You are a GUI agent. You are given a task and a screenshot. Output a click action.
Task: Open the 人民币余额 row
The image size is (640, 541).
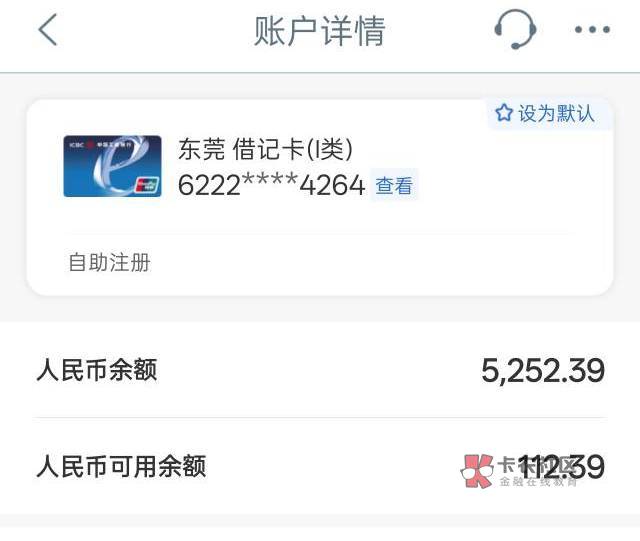(320, 370)
